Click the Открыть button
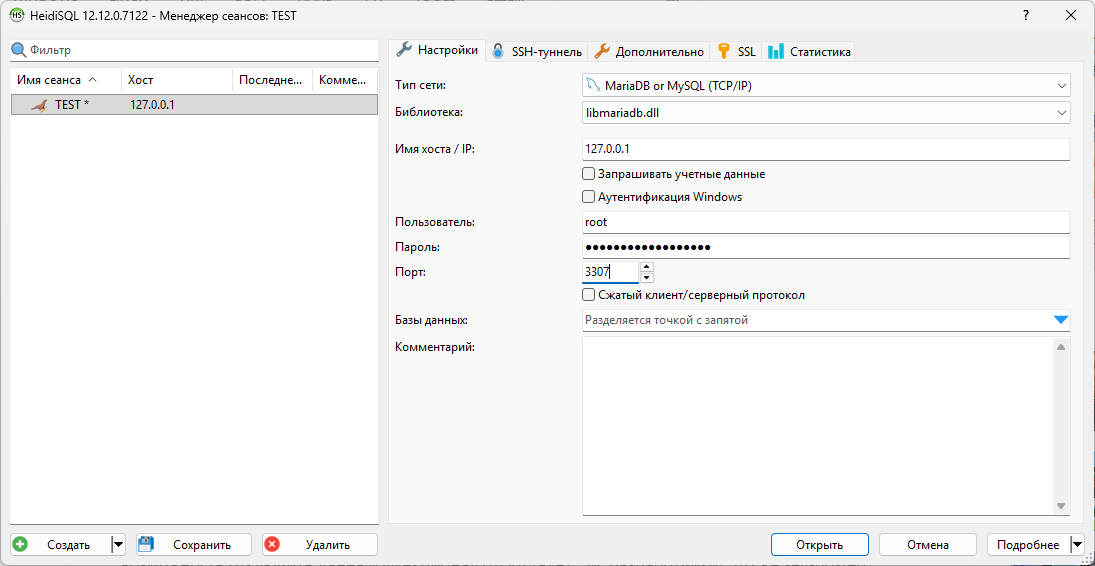Image resolution: width=1095 pixels, height=566 pixels. click(x=820, y=544)
